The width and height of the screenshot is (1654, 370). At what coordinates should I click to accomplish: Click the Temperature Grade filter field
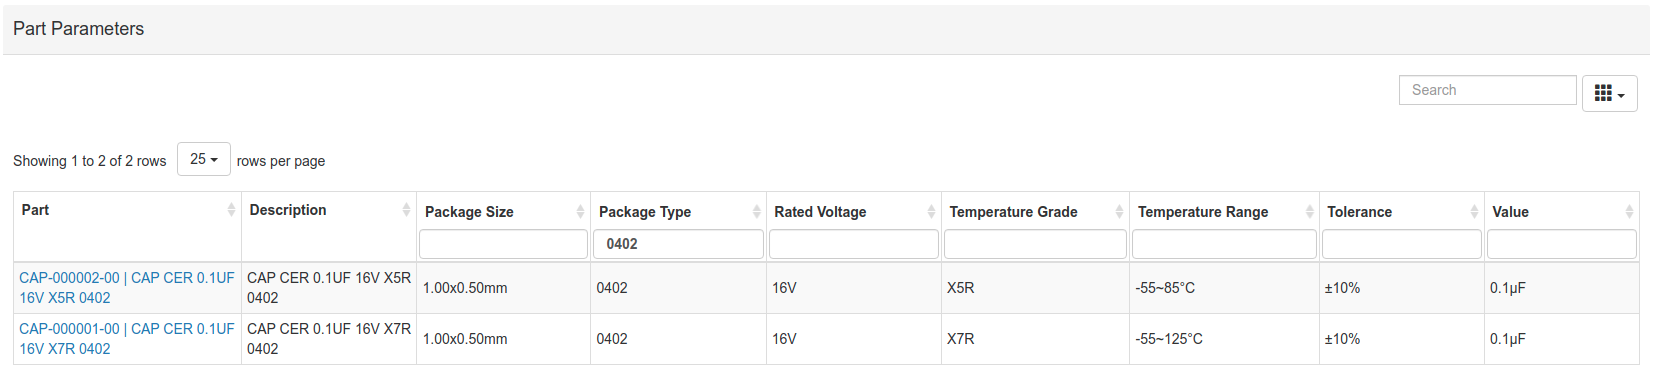click(x=1035, y=244)
